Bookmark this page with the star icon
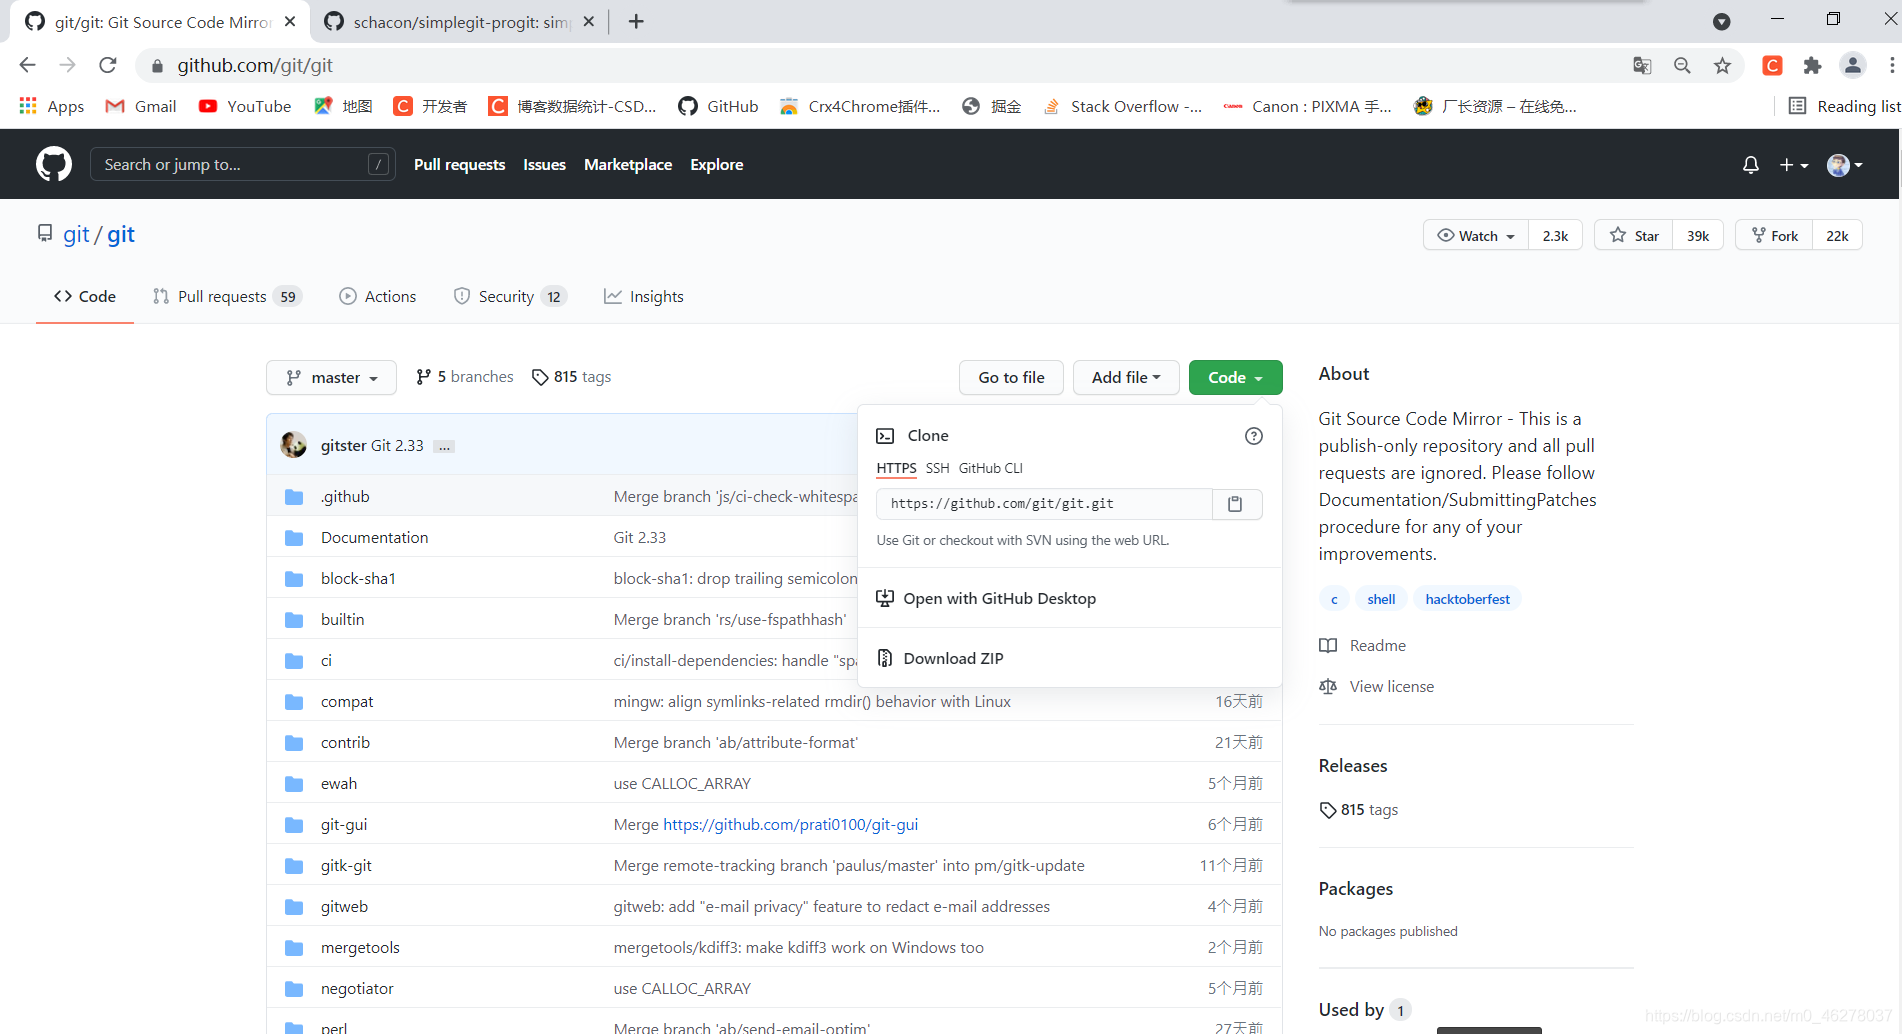This screenshot has width=1902, height=1034. [x=1722, y=66]
